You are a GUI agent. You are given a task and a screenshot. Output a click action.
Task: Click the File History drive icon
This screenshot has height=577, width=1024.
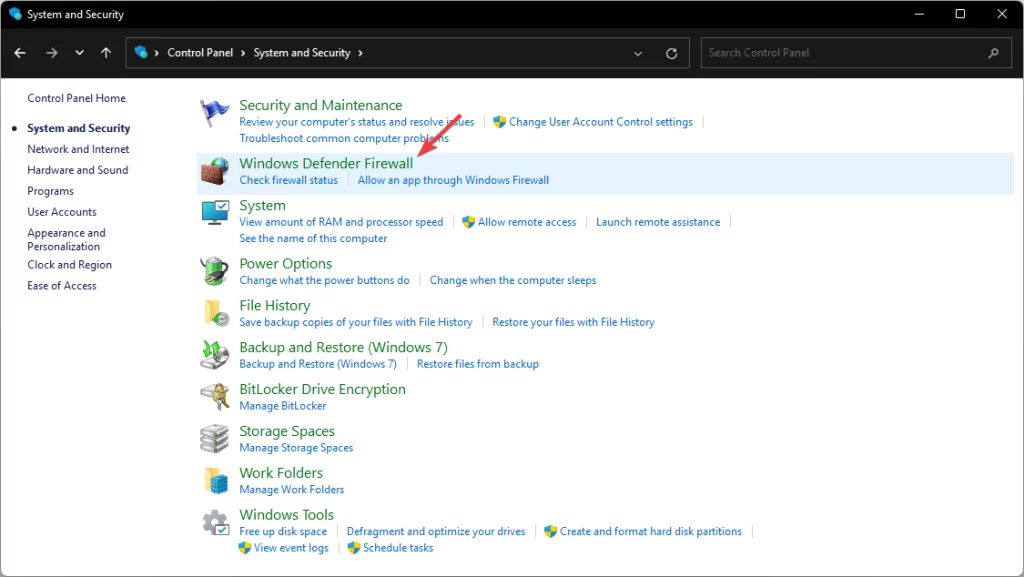[213, 312]
